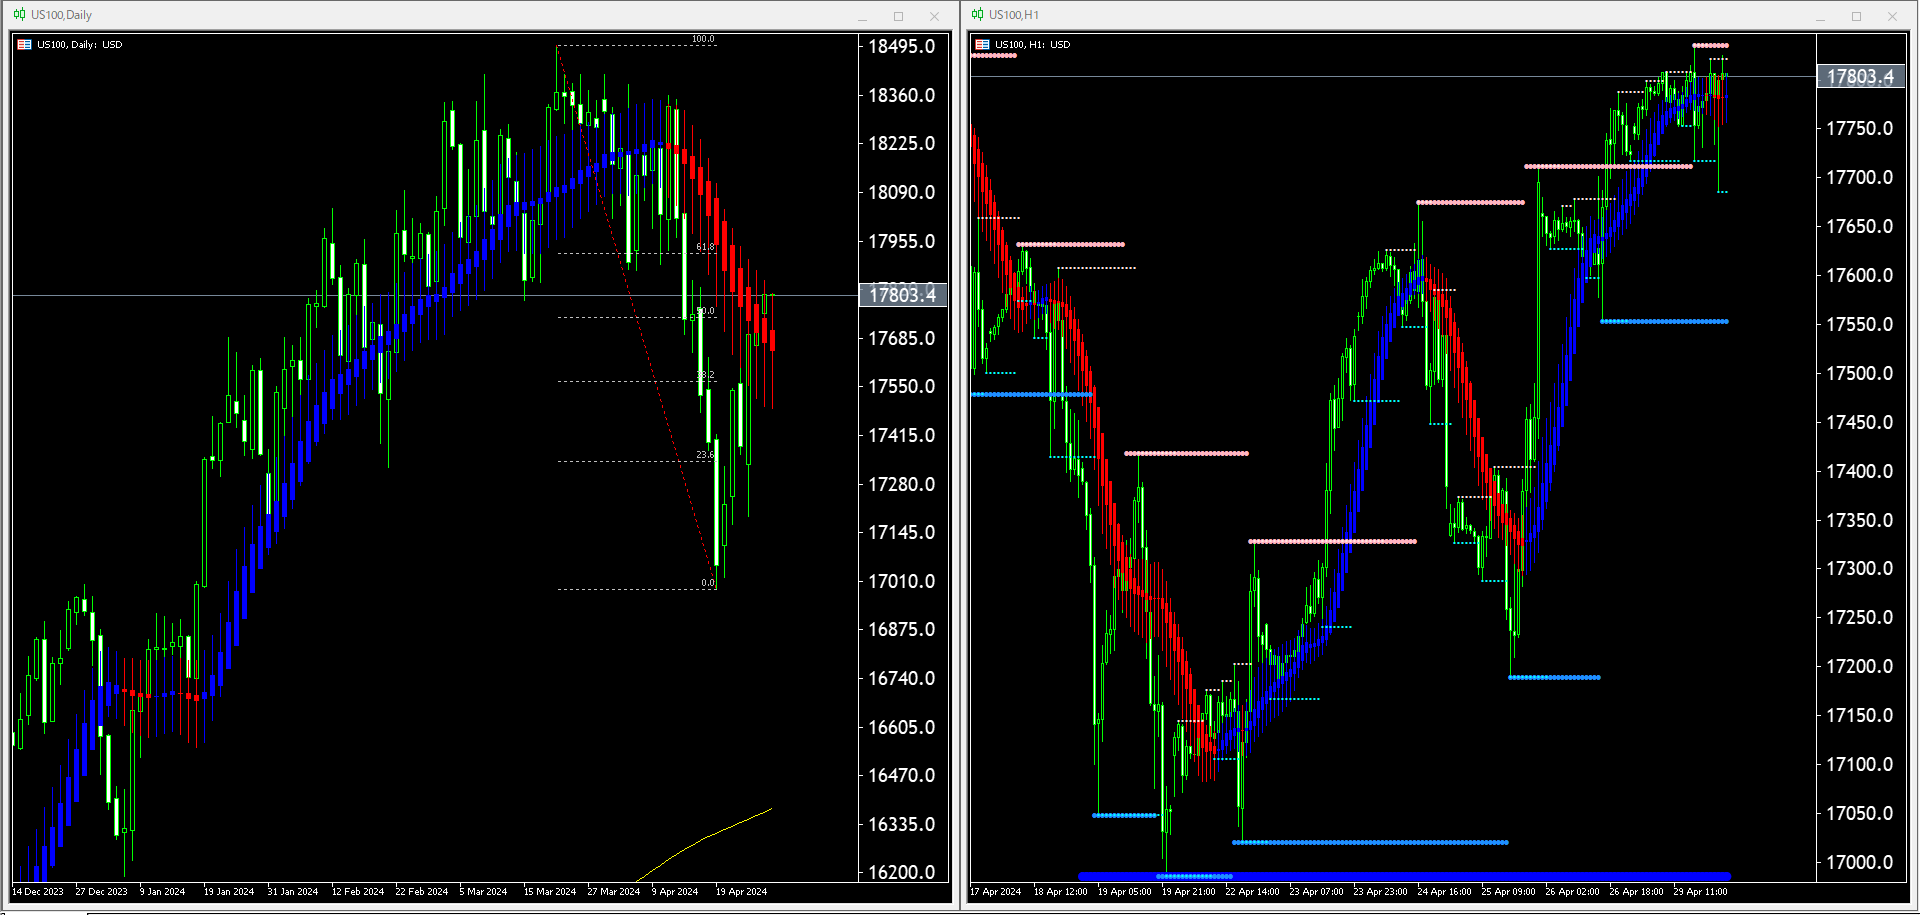Click the 9 Jan 2024 date on Daily axis
Viewport: 1920px width, 915px height.
click(163, 892)
